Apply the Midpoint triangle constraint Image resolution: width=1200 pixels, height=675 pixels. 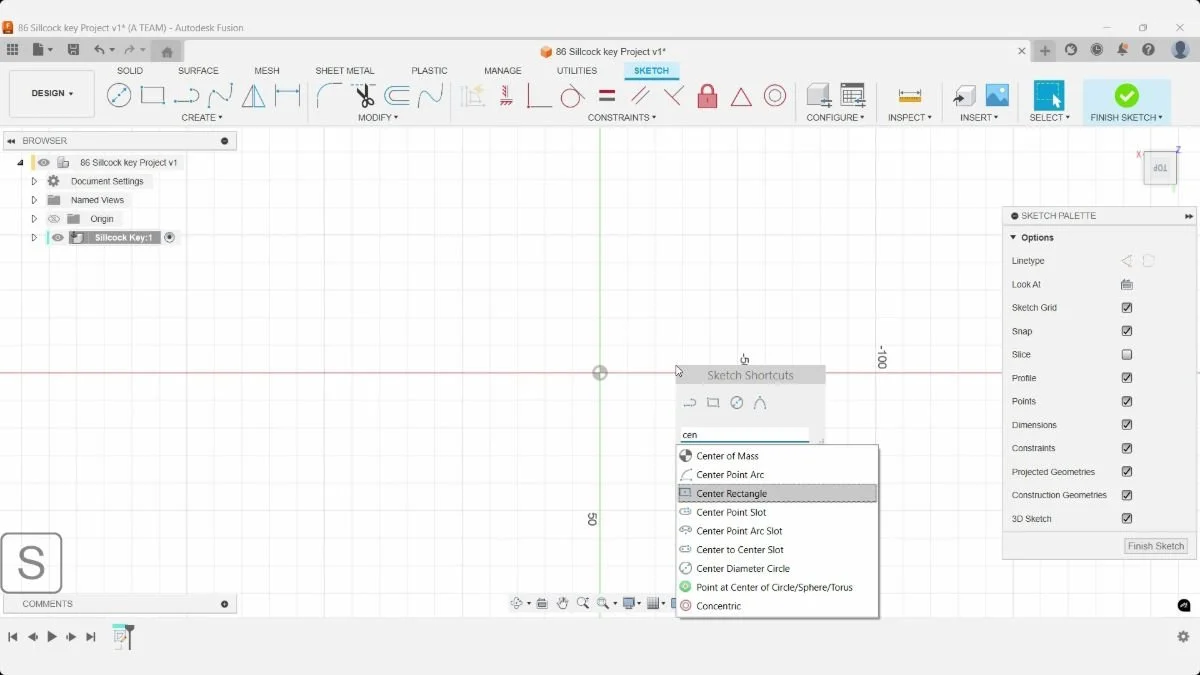741,96
